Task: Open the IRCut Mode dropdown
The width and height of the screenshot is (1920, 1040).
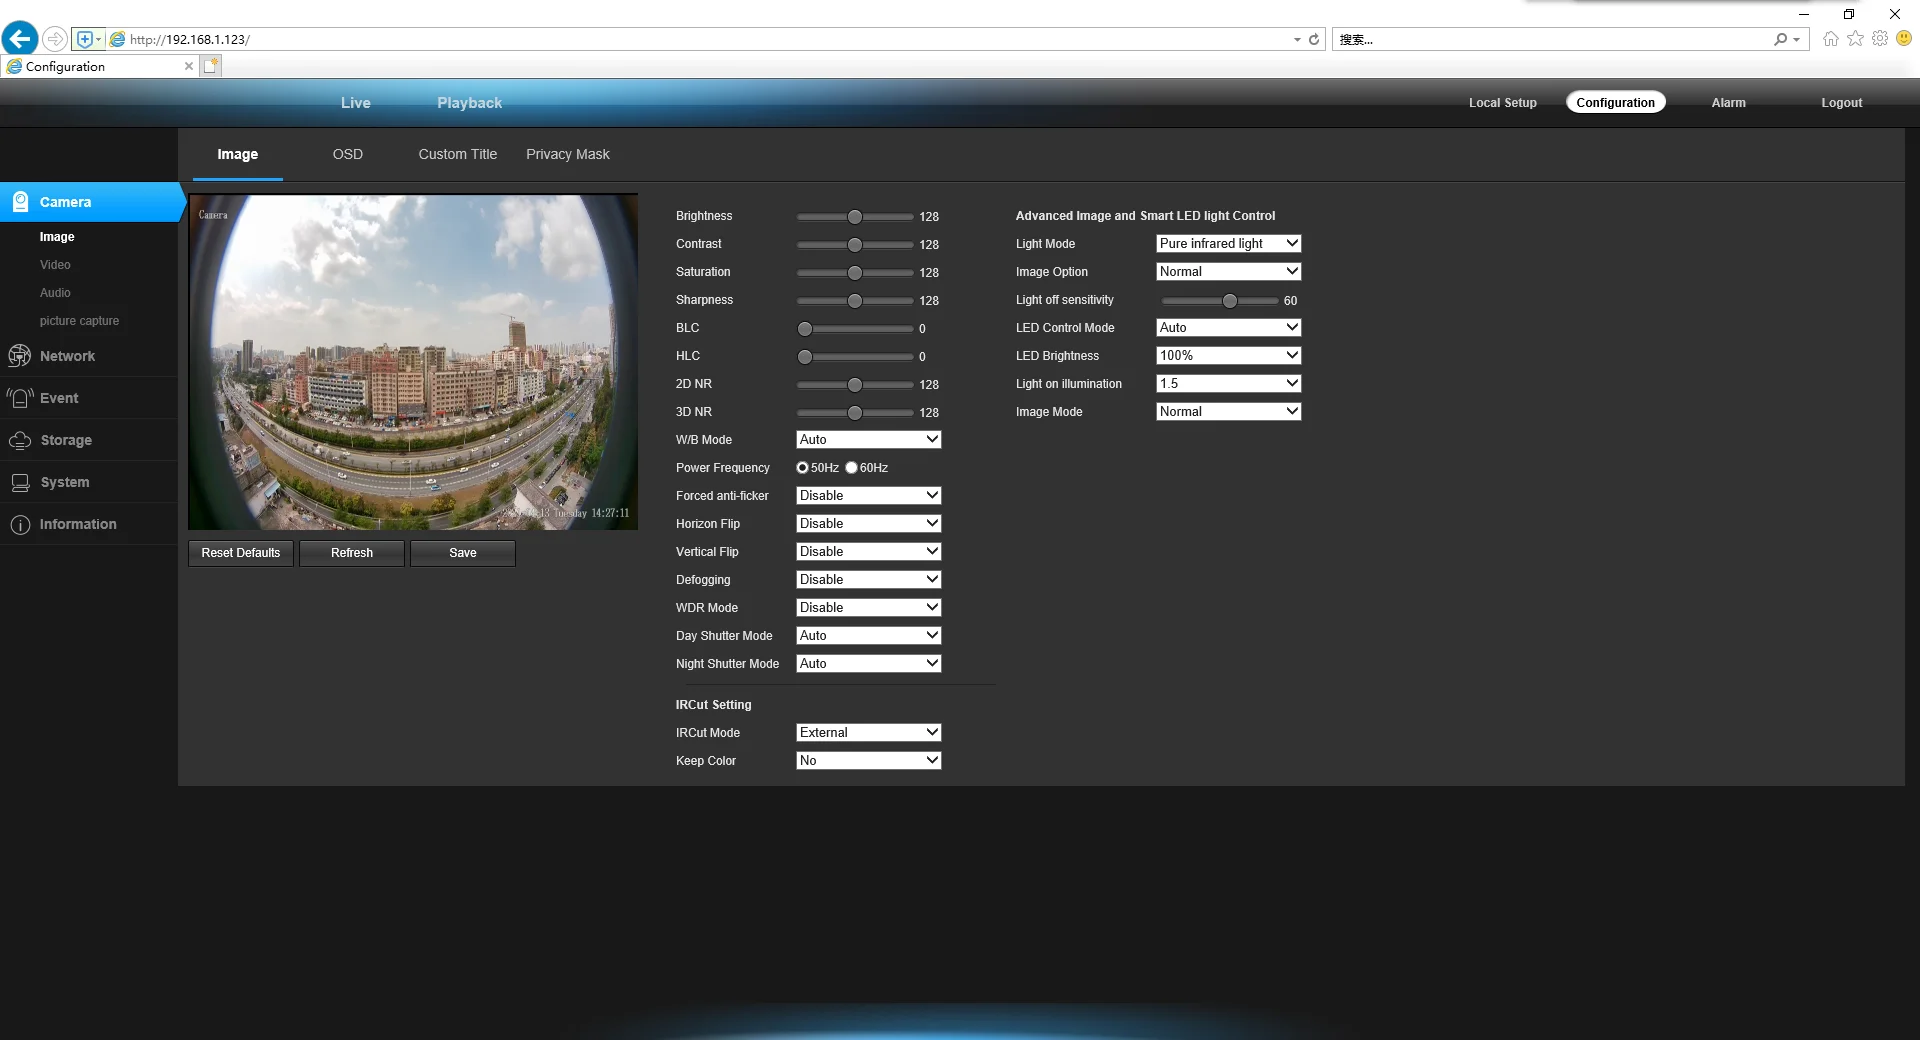Action: pos(868,732)
